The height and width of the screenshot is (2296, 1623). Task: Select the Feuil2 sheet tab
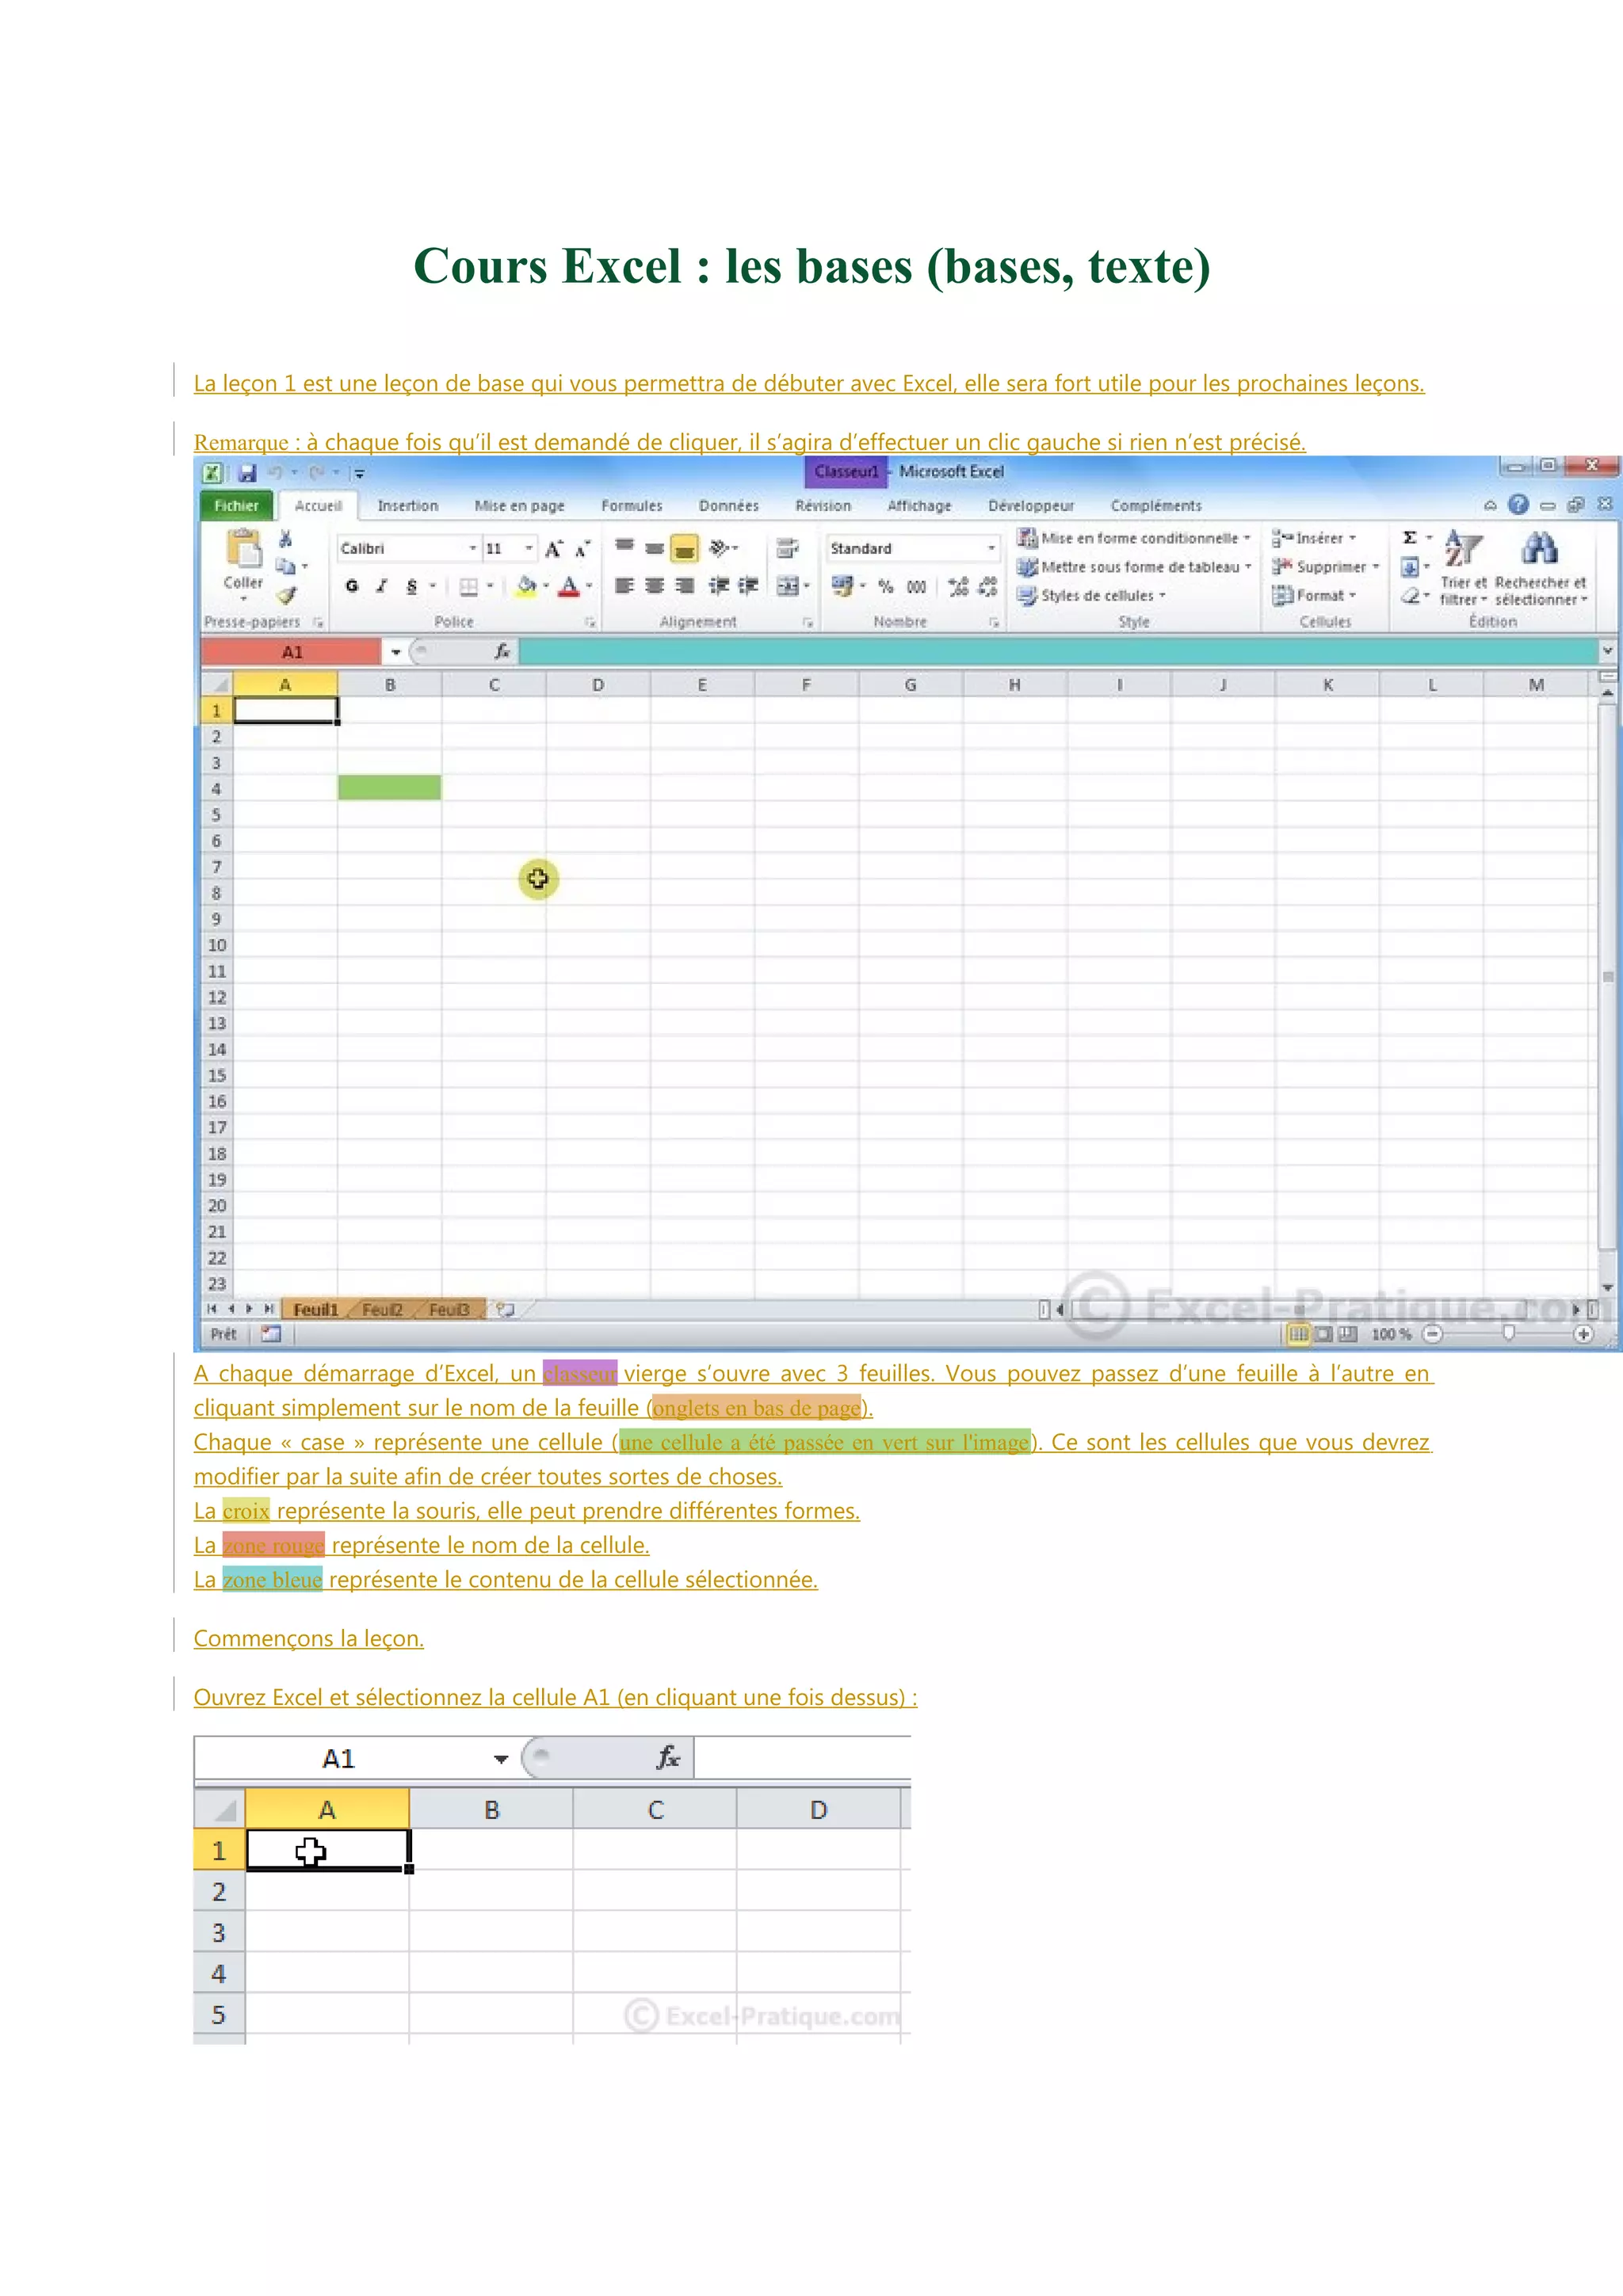(x=381, y=1310)
